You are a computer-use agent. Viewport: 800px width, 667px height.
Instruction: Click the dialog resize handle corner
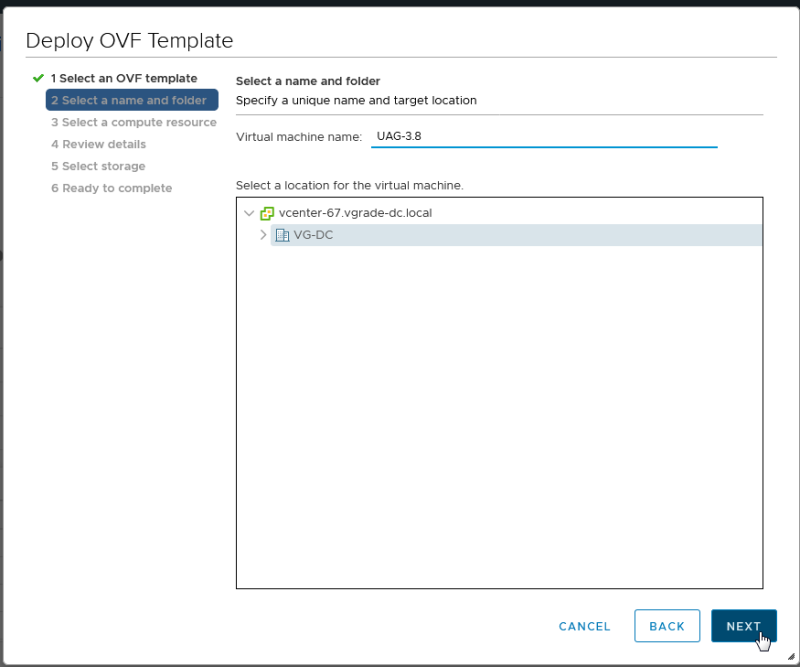click(x=791, y=657)
